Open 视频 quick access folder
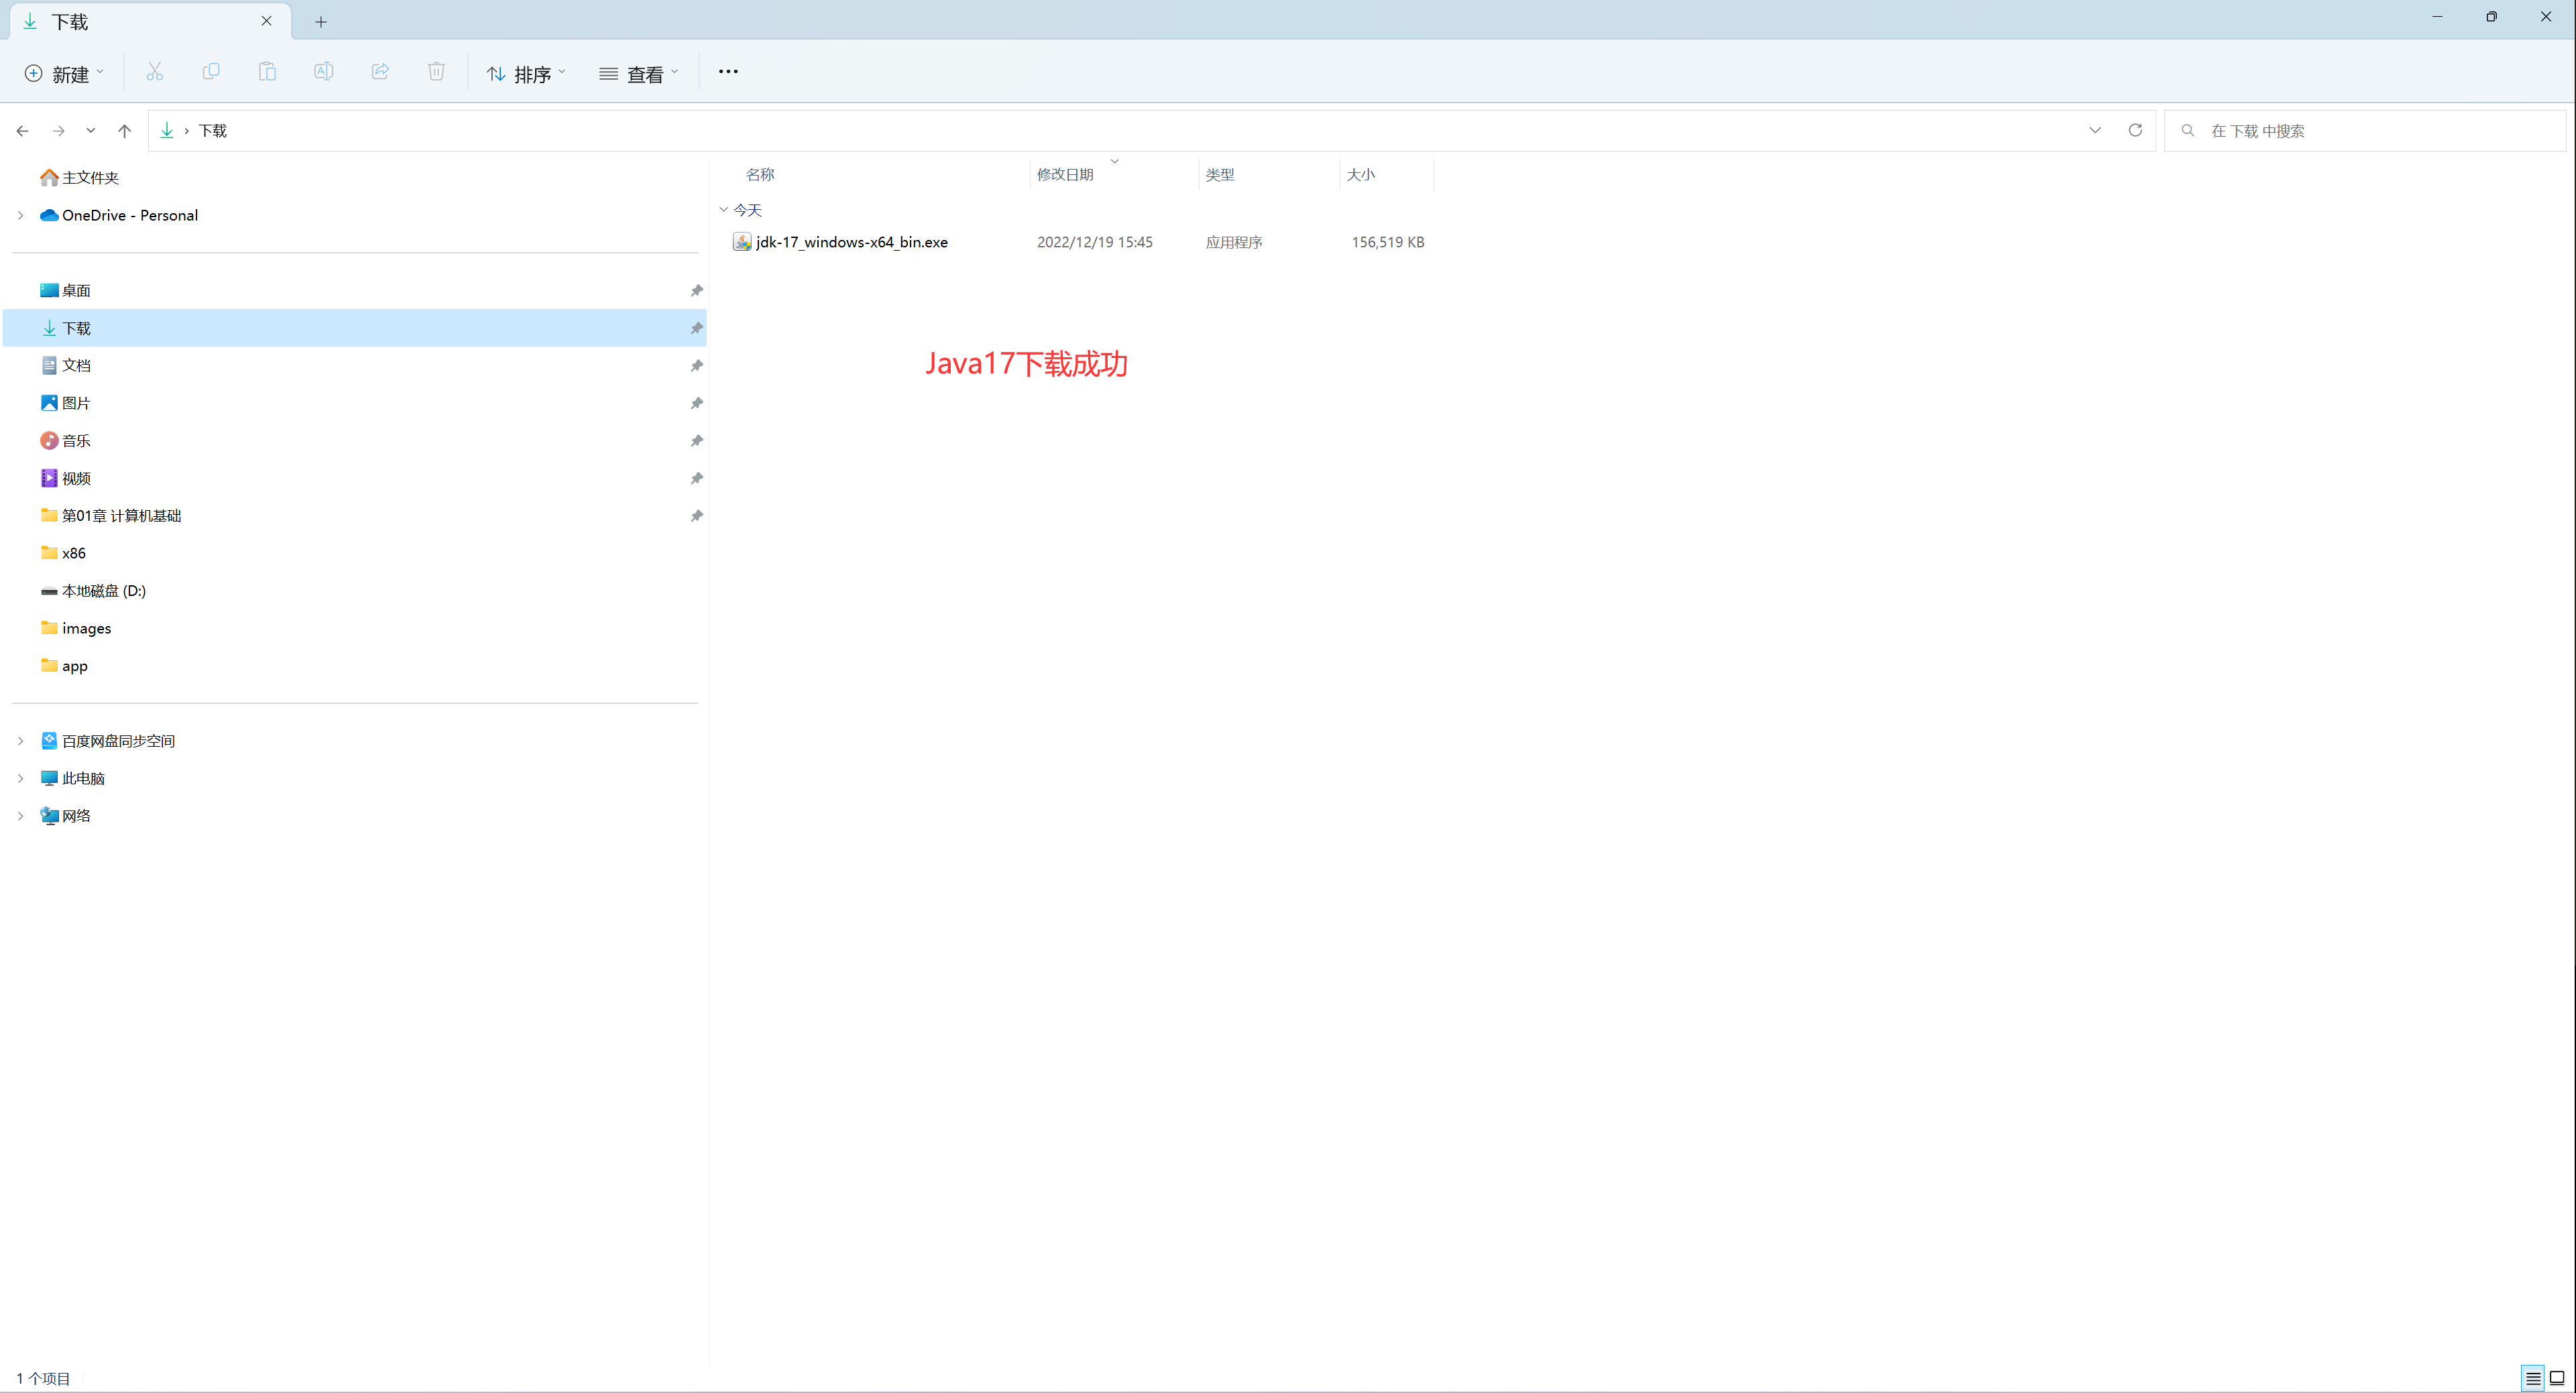2576x1393 pixels. click(66, 479)
